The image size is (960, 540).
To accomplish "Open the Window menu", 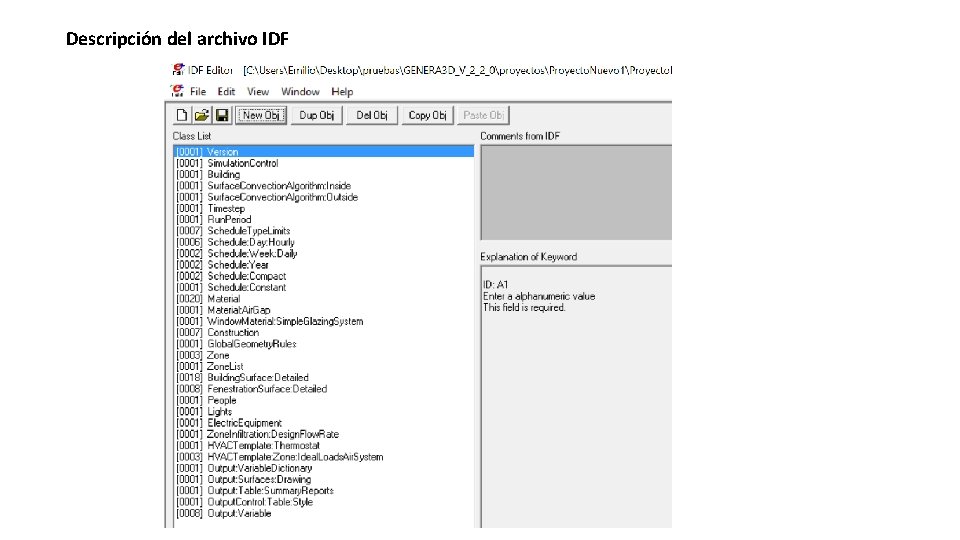I will click(x=300, y=91).
